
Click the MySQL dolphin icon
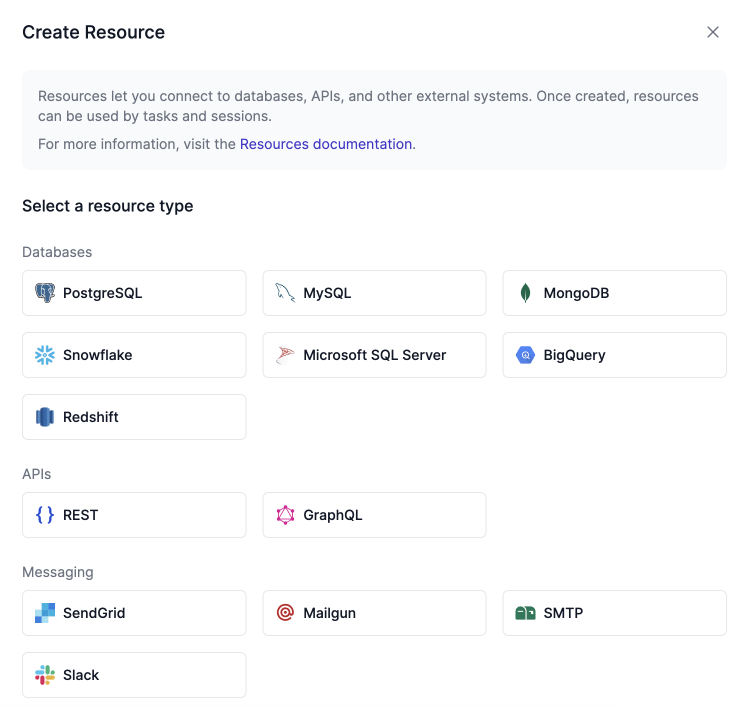pos(285,293)
